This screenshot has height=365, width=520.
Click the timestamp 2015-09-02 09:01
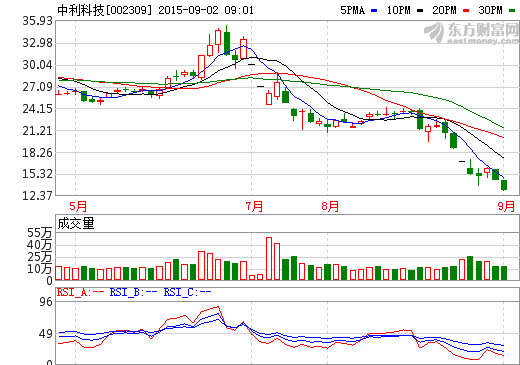pos(206,10)
